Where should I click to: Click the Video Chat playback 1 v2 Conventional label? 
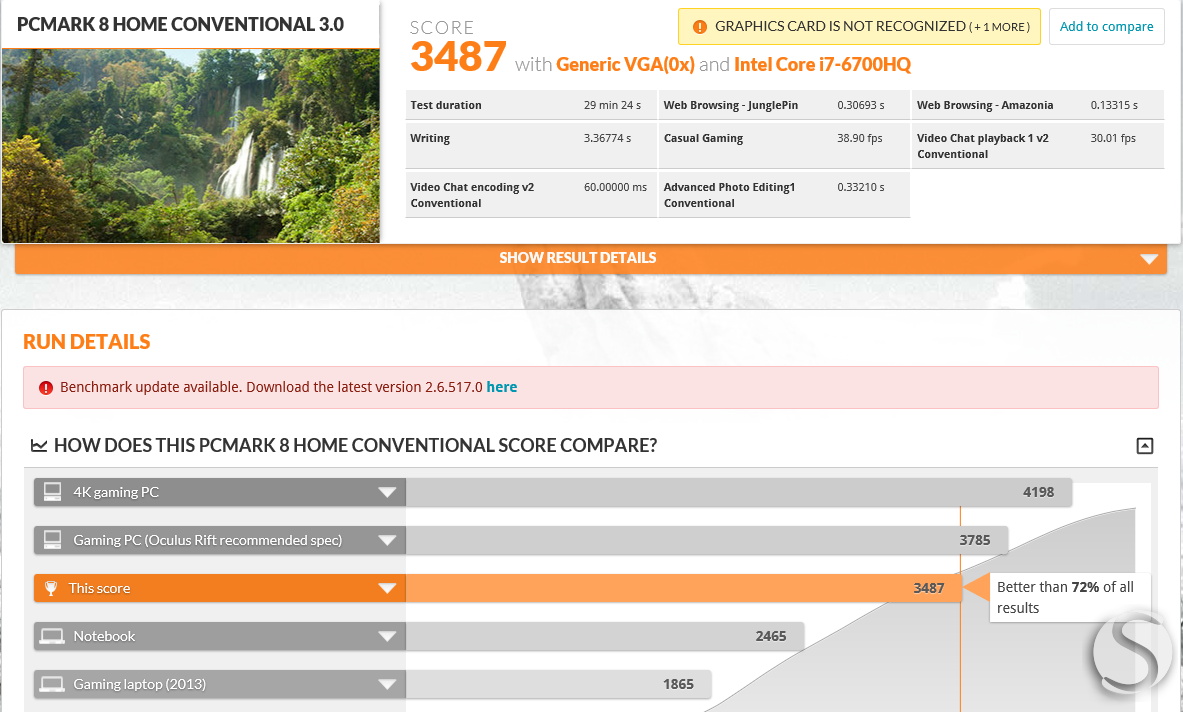point(982,146)
